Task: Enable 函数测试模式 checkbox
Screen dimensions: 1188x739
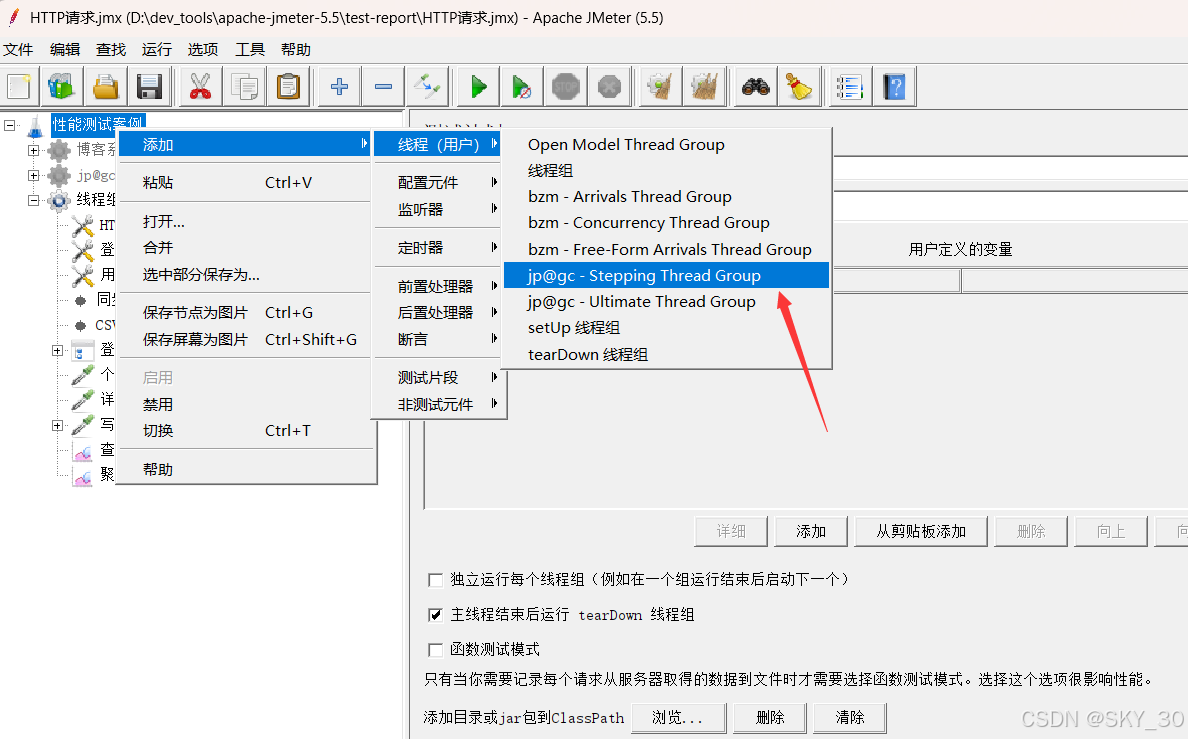Action: [x=436, y=650]
